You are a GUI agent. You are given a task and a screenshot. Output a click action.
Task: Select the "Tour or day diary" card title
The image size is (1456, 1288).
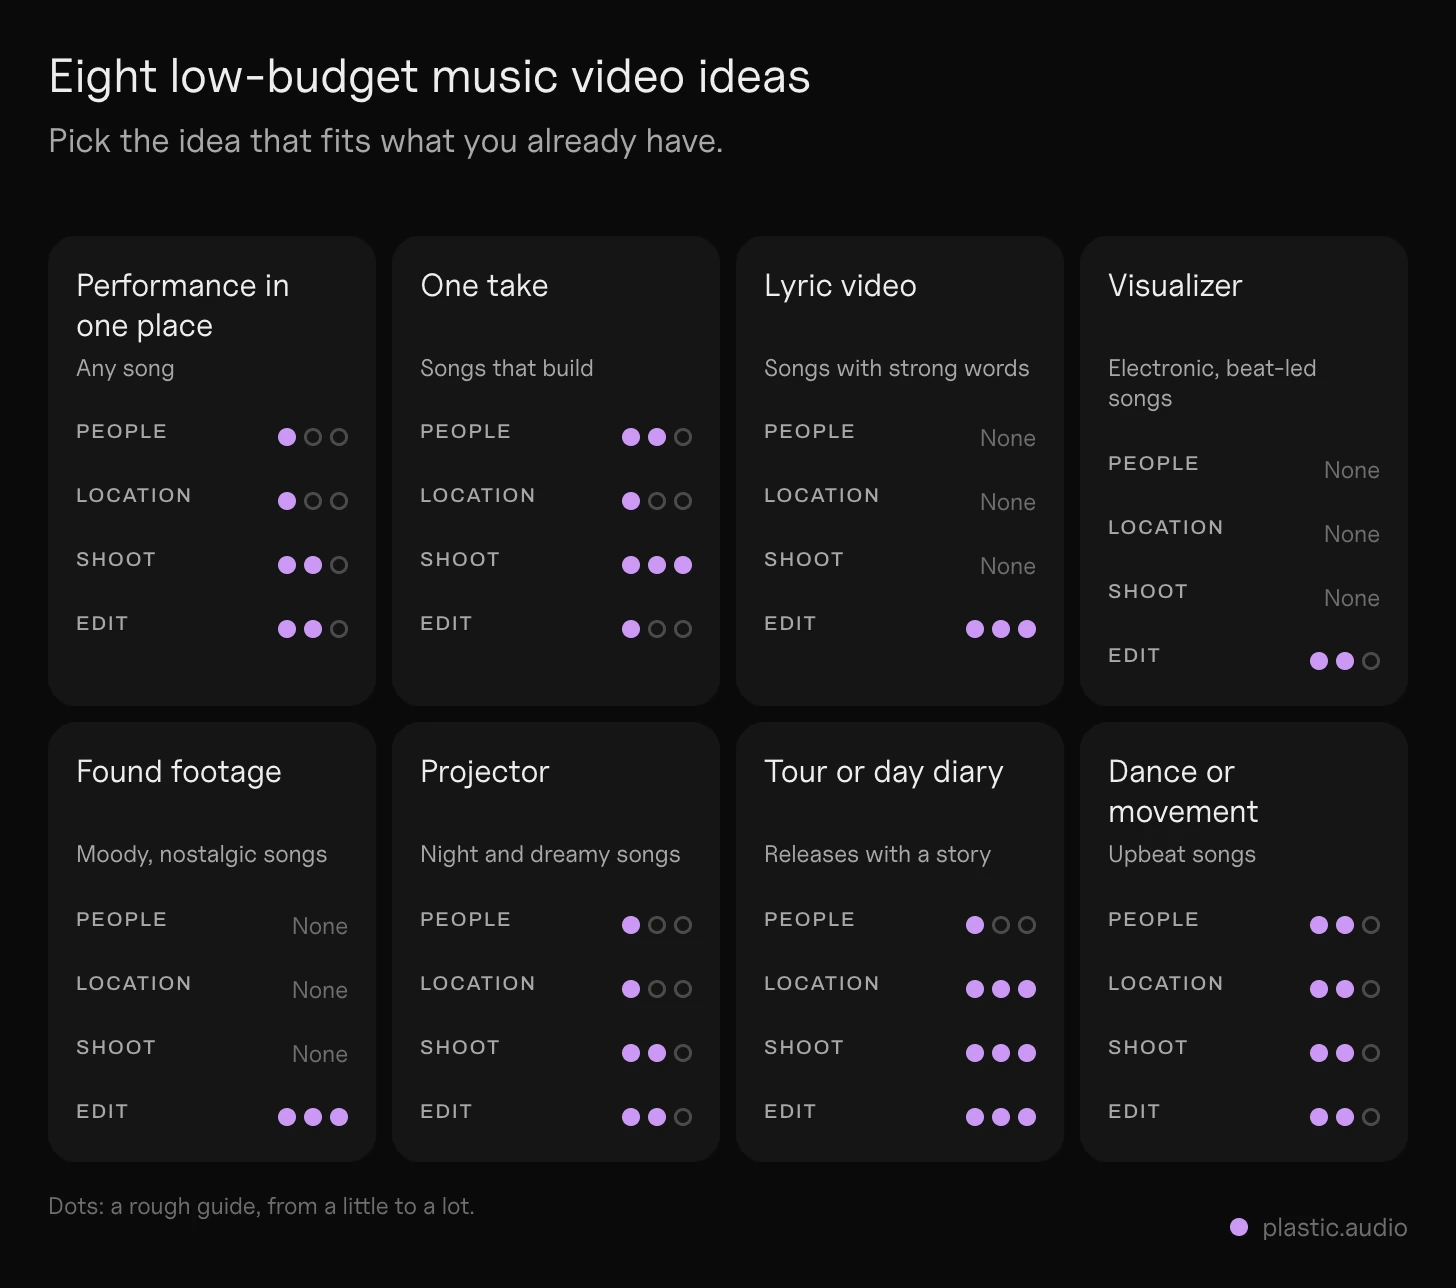[884, 772]
